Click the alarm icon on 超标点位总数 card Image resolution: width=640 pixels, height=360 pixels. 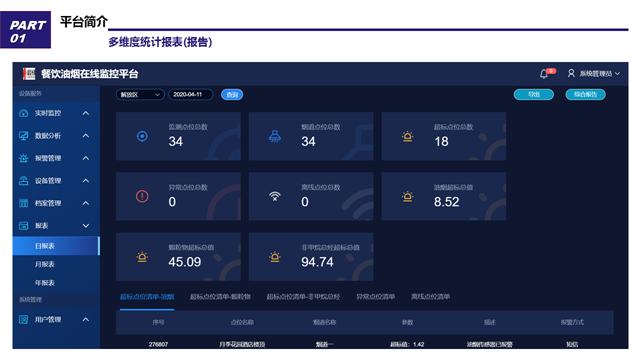click(407, 136)
